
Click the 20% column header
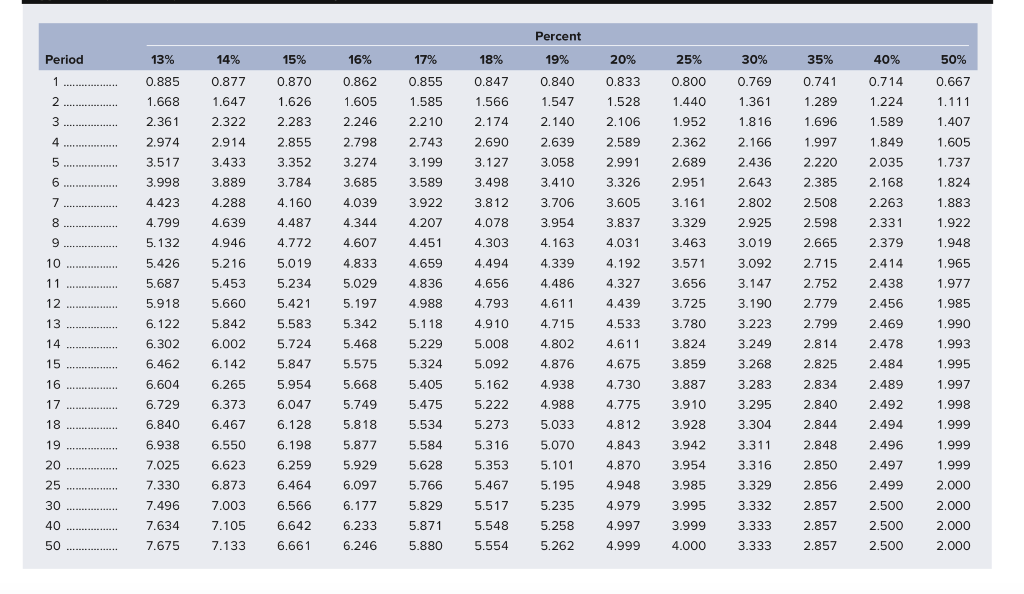[x=620, y=60]
